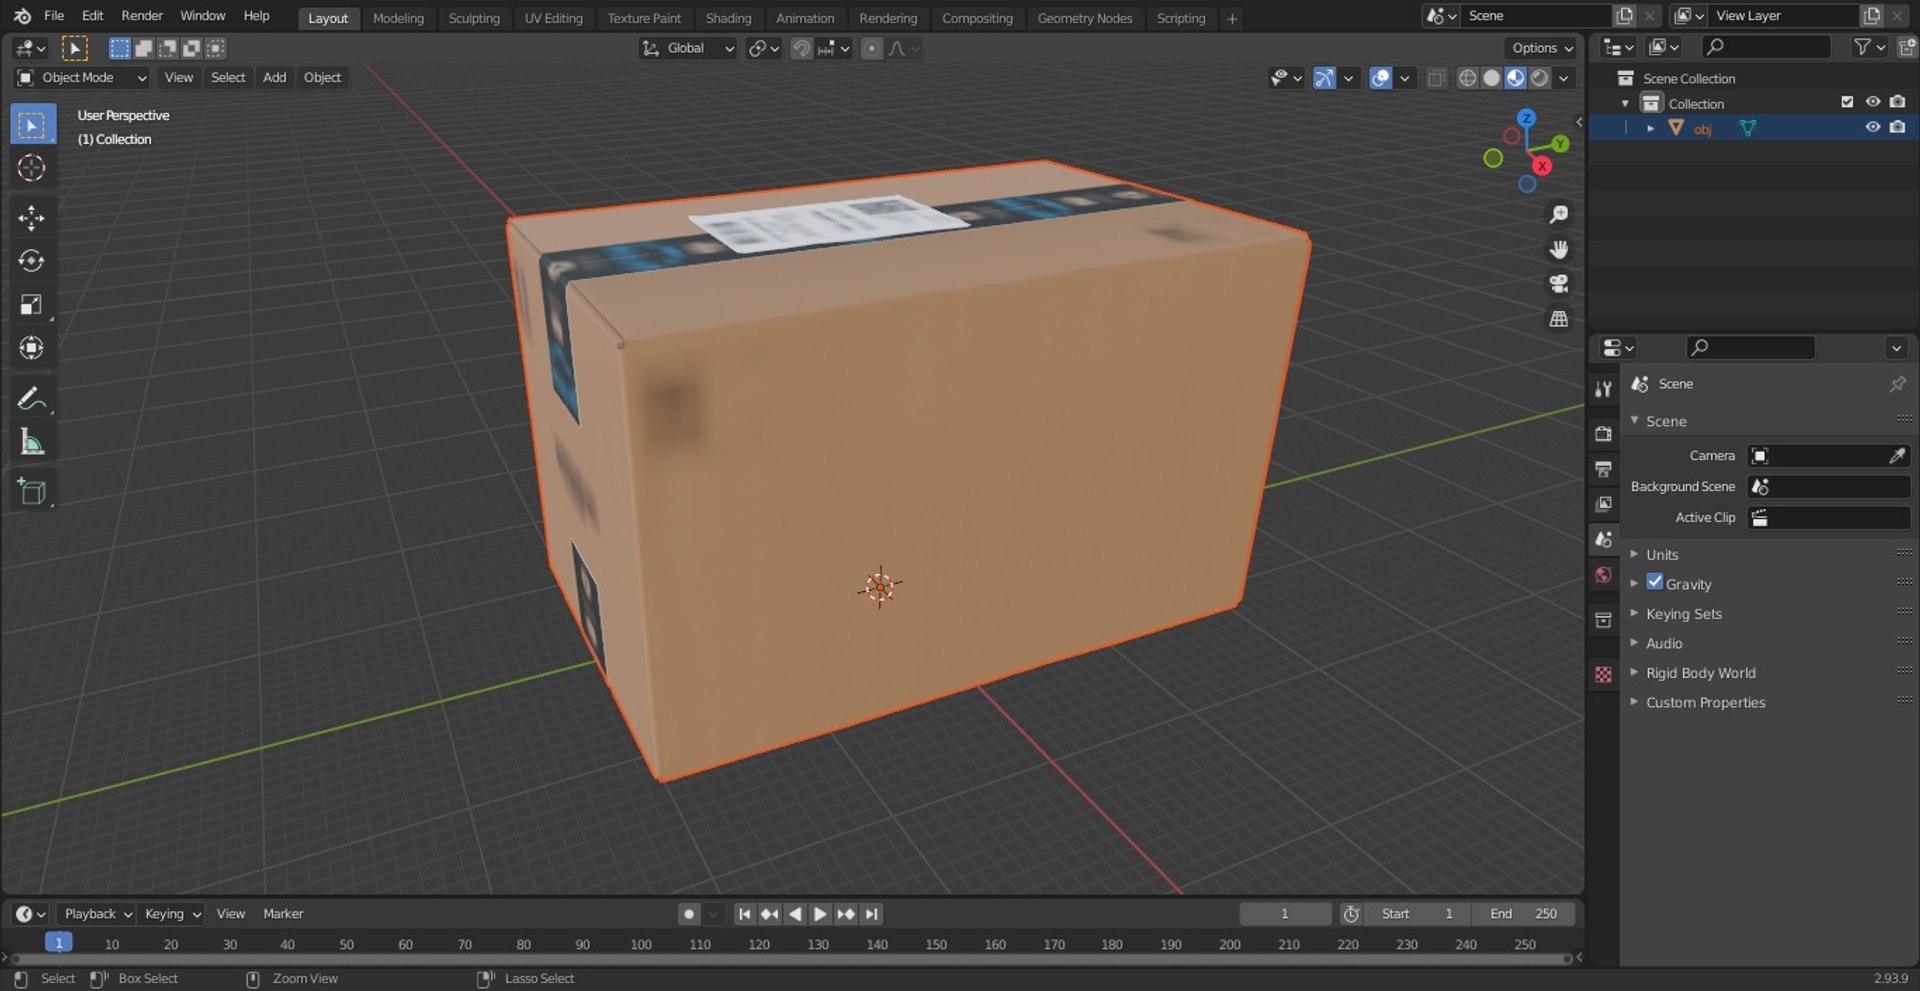Image resolution: width=1920 pixels, height=991 pixels.
Task: Switch to material preview shading
Action: (1515, 78)
